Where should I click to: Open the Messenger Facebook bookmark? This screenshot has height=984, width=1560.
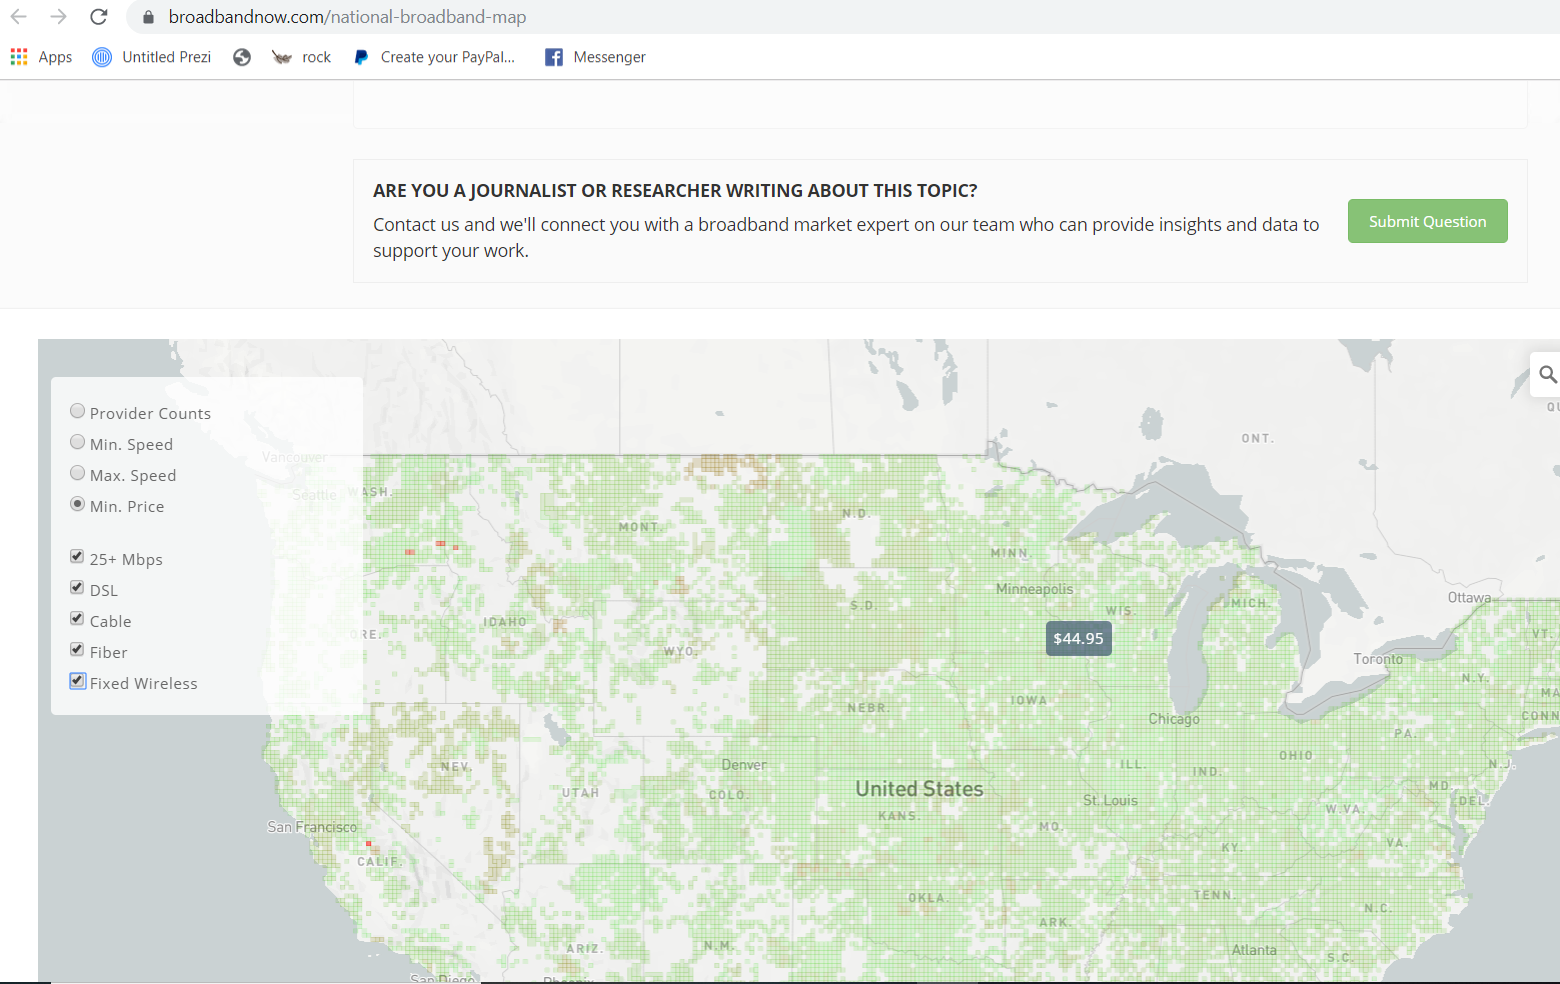pos(595,57)
